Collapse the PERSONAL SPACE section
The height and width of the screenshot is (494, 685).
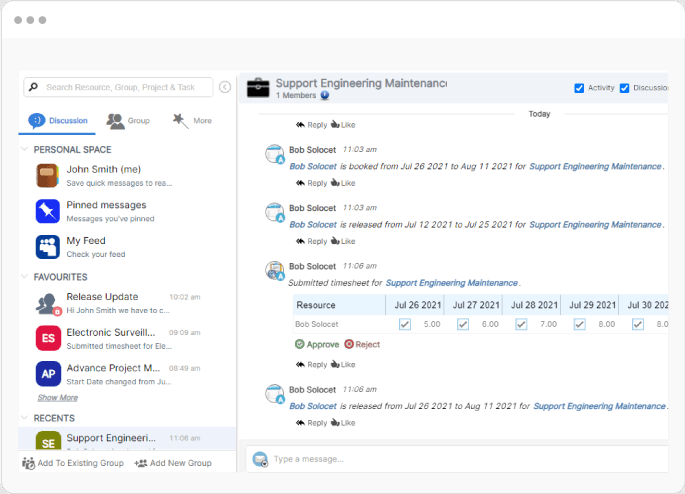(x=24, y=149)
